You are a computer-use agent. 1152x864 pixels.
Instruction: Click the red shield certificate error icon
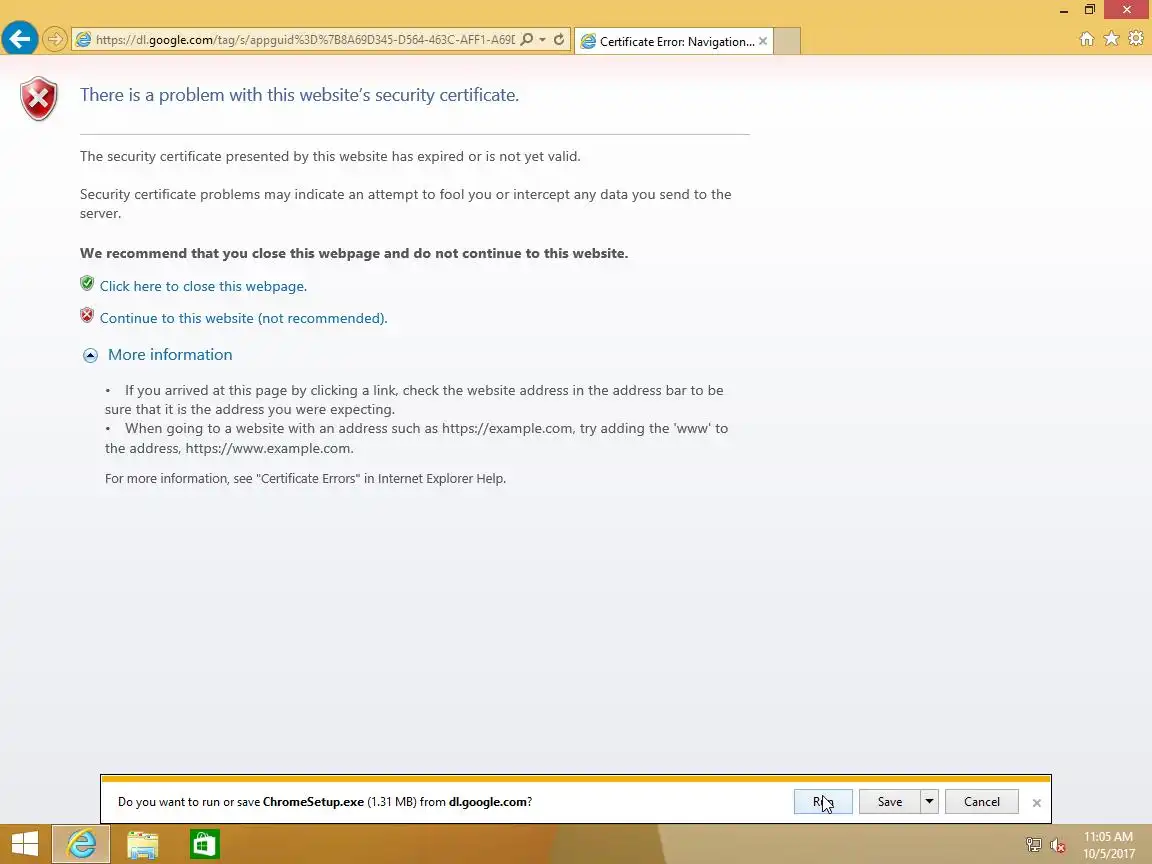[39, 98]
